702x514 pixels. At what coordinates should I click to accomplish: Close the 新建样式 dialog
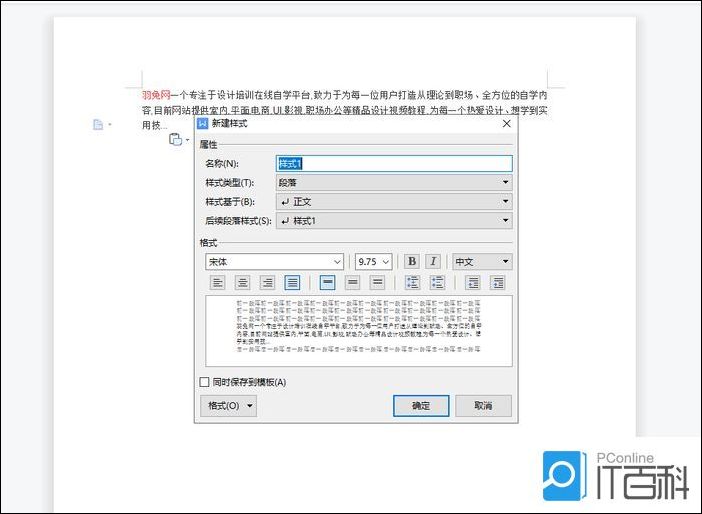click(x=506, y=124)
